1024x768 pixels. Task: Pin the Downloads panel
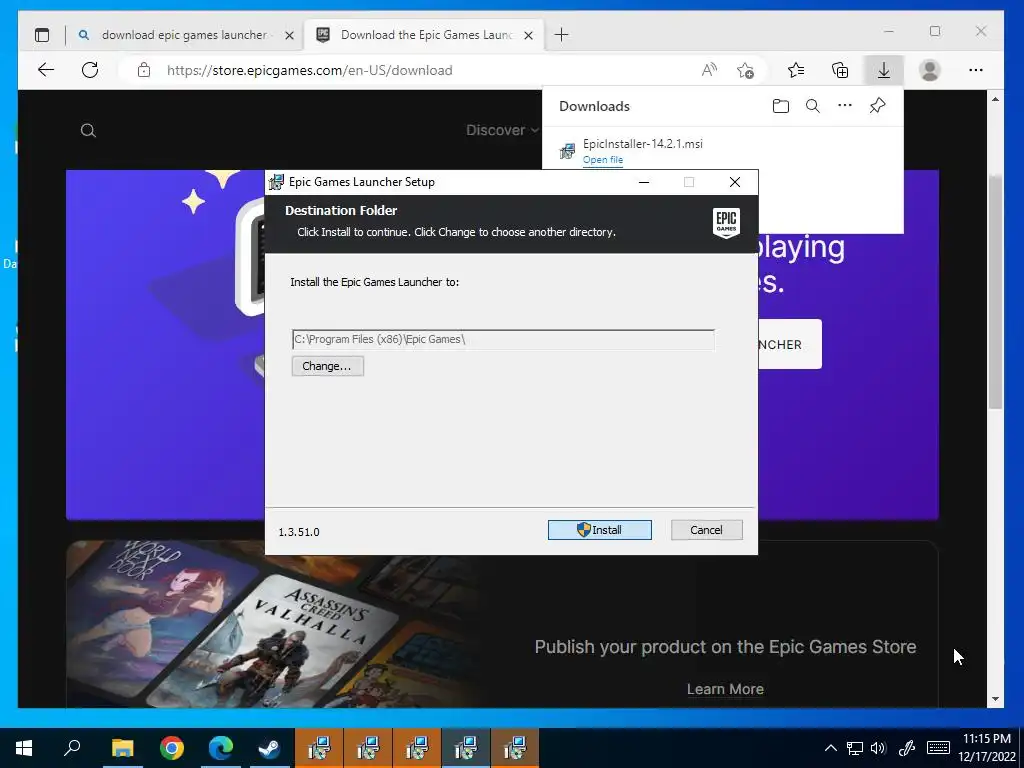(x=878, y=106)
